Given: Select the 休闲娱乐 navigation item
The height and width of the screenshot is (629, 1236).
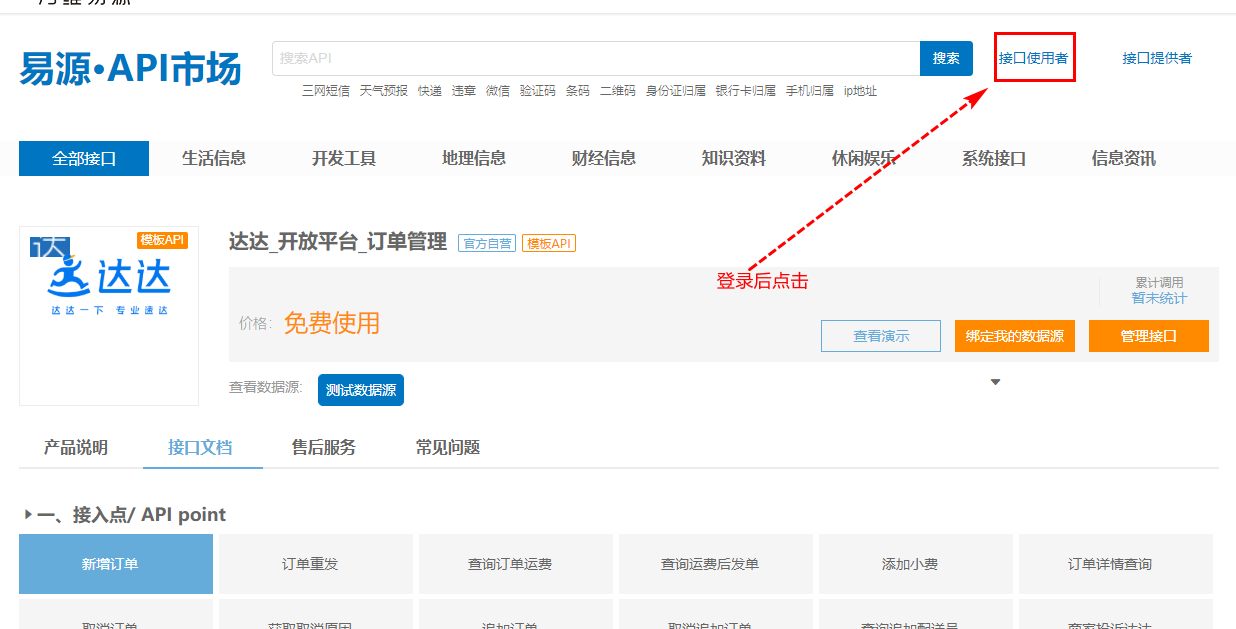Looking at the screenshot, I should (864, 158).
